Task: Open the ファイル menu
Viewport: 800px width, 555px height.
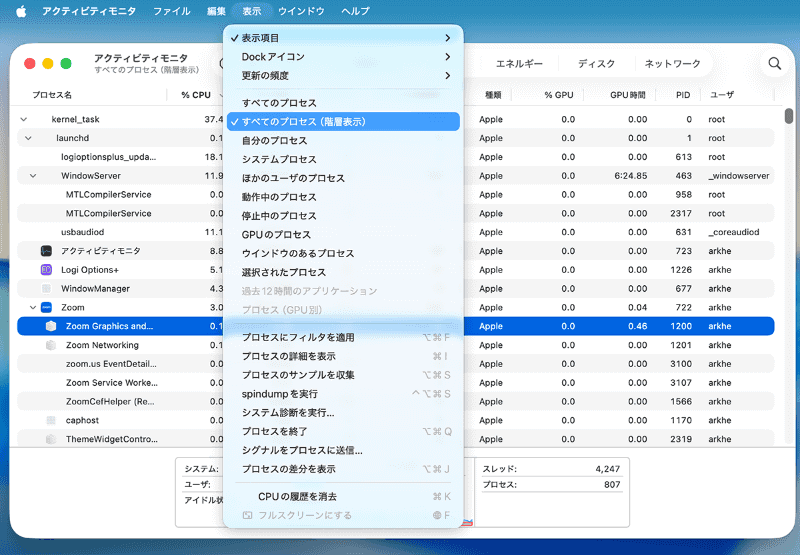Action: pos(172,11)
